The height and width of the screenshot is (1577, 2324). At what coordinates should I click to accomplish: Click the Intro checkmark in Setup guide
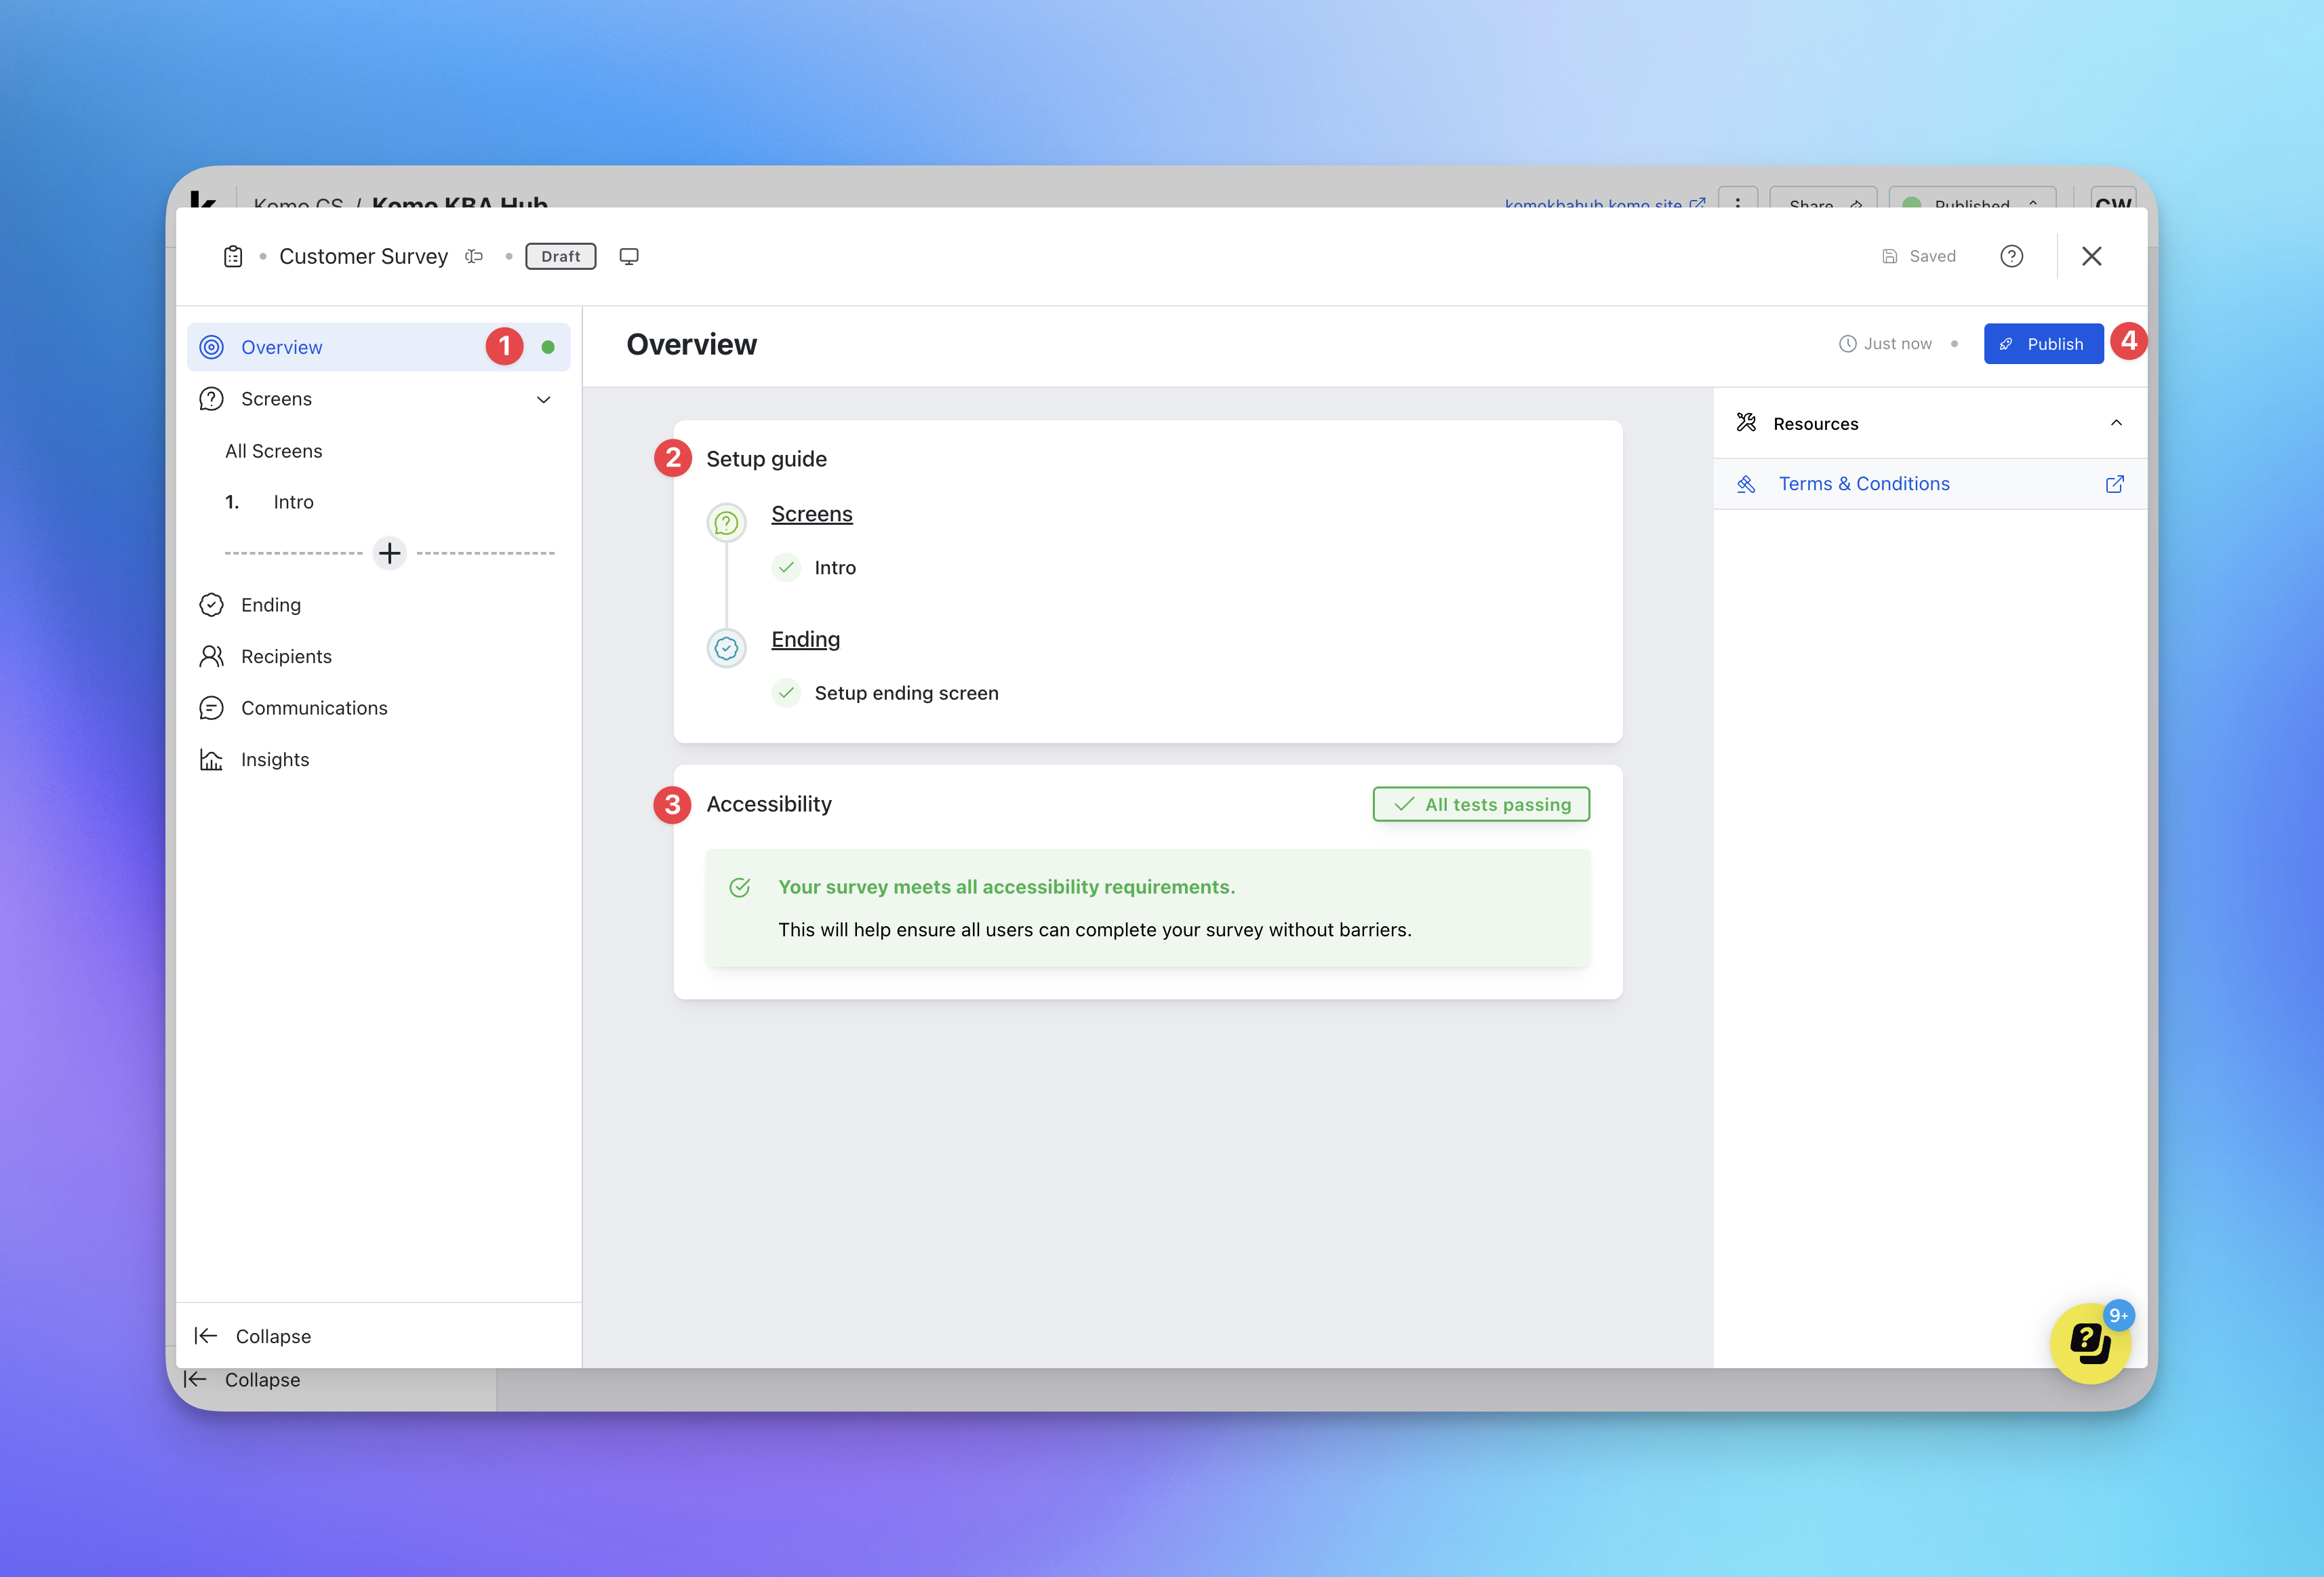point(787,568)
